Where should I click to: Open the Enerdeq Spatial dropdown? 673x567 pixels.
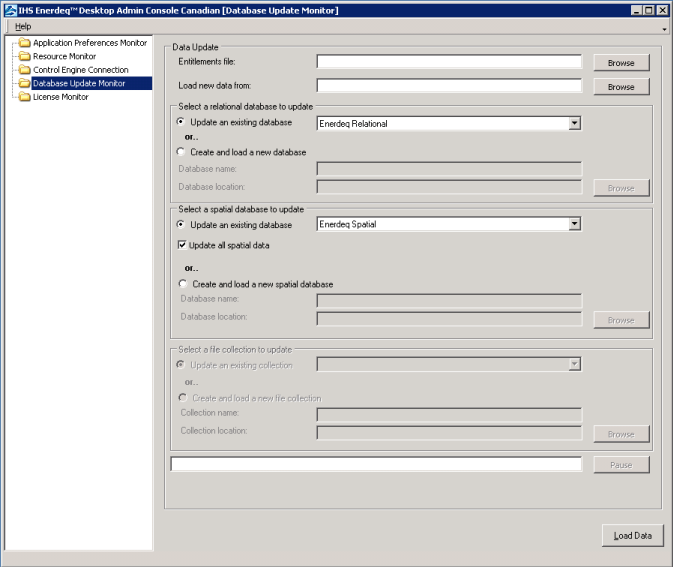tap(574, 224)
